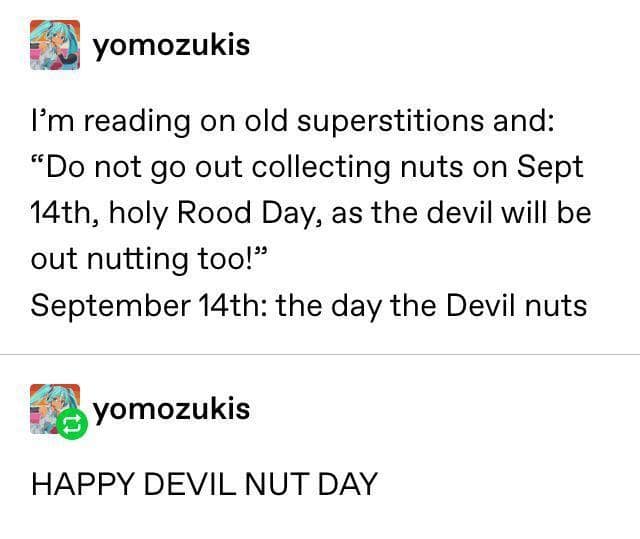Click the word "Rood" in the quote
This screenshot has width=640, height=539.
point(219,213)
